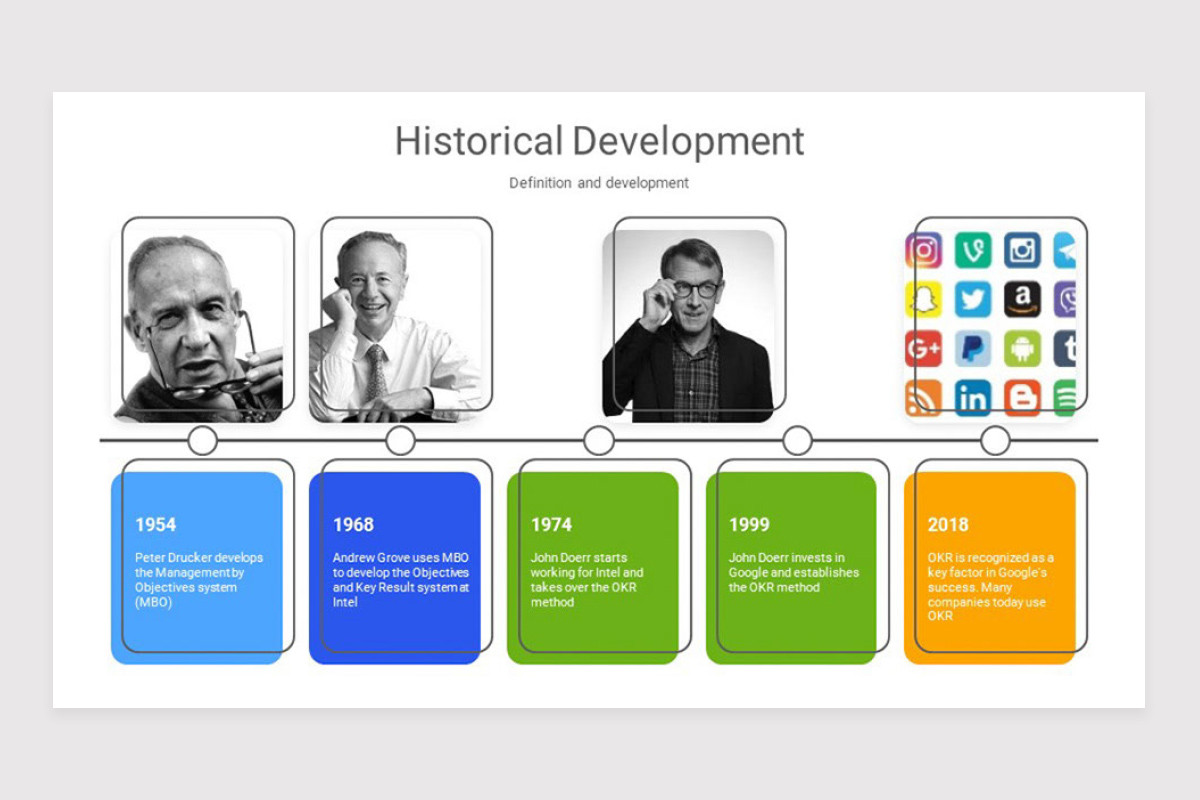Click the PayPal icon
This screenshot has height=800, width=1200.
pos(973,348)
